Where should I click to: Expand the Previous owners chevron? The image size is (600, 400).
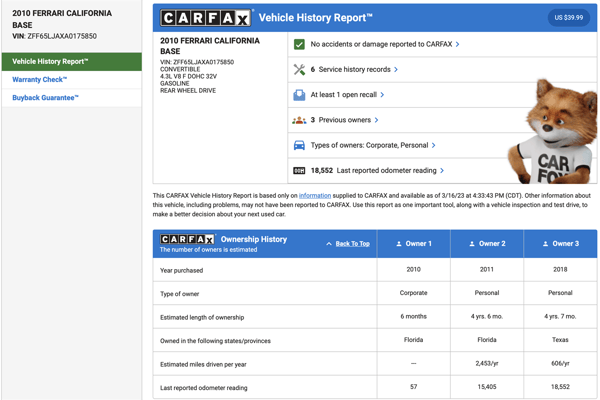tap(377, 120)
